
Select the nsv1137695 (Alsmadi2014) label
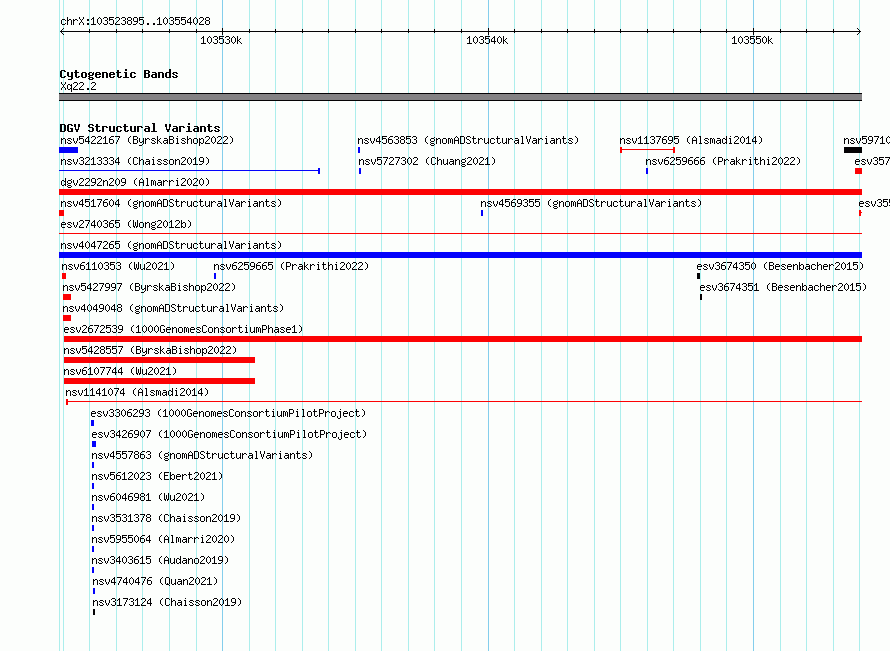click(x=691, y=140)
